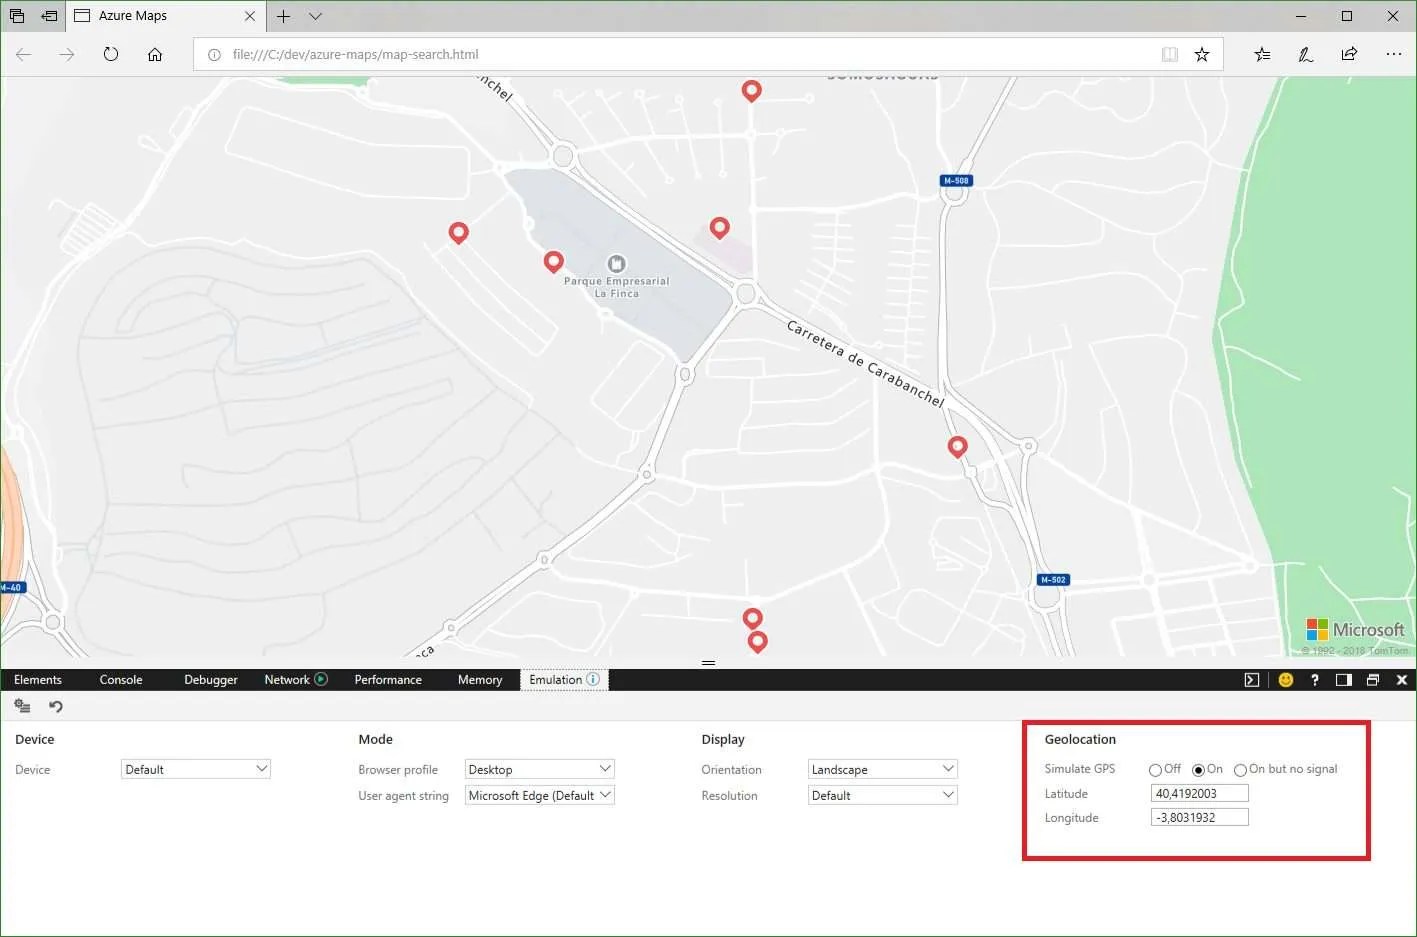This screenshot has height=937, width=1417.
Task: Undock the DevTools into a separate window
Action: coord(1373,680)
